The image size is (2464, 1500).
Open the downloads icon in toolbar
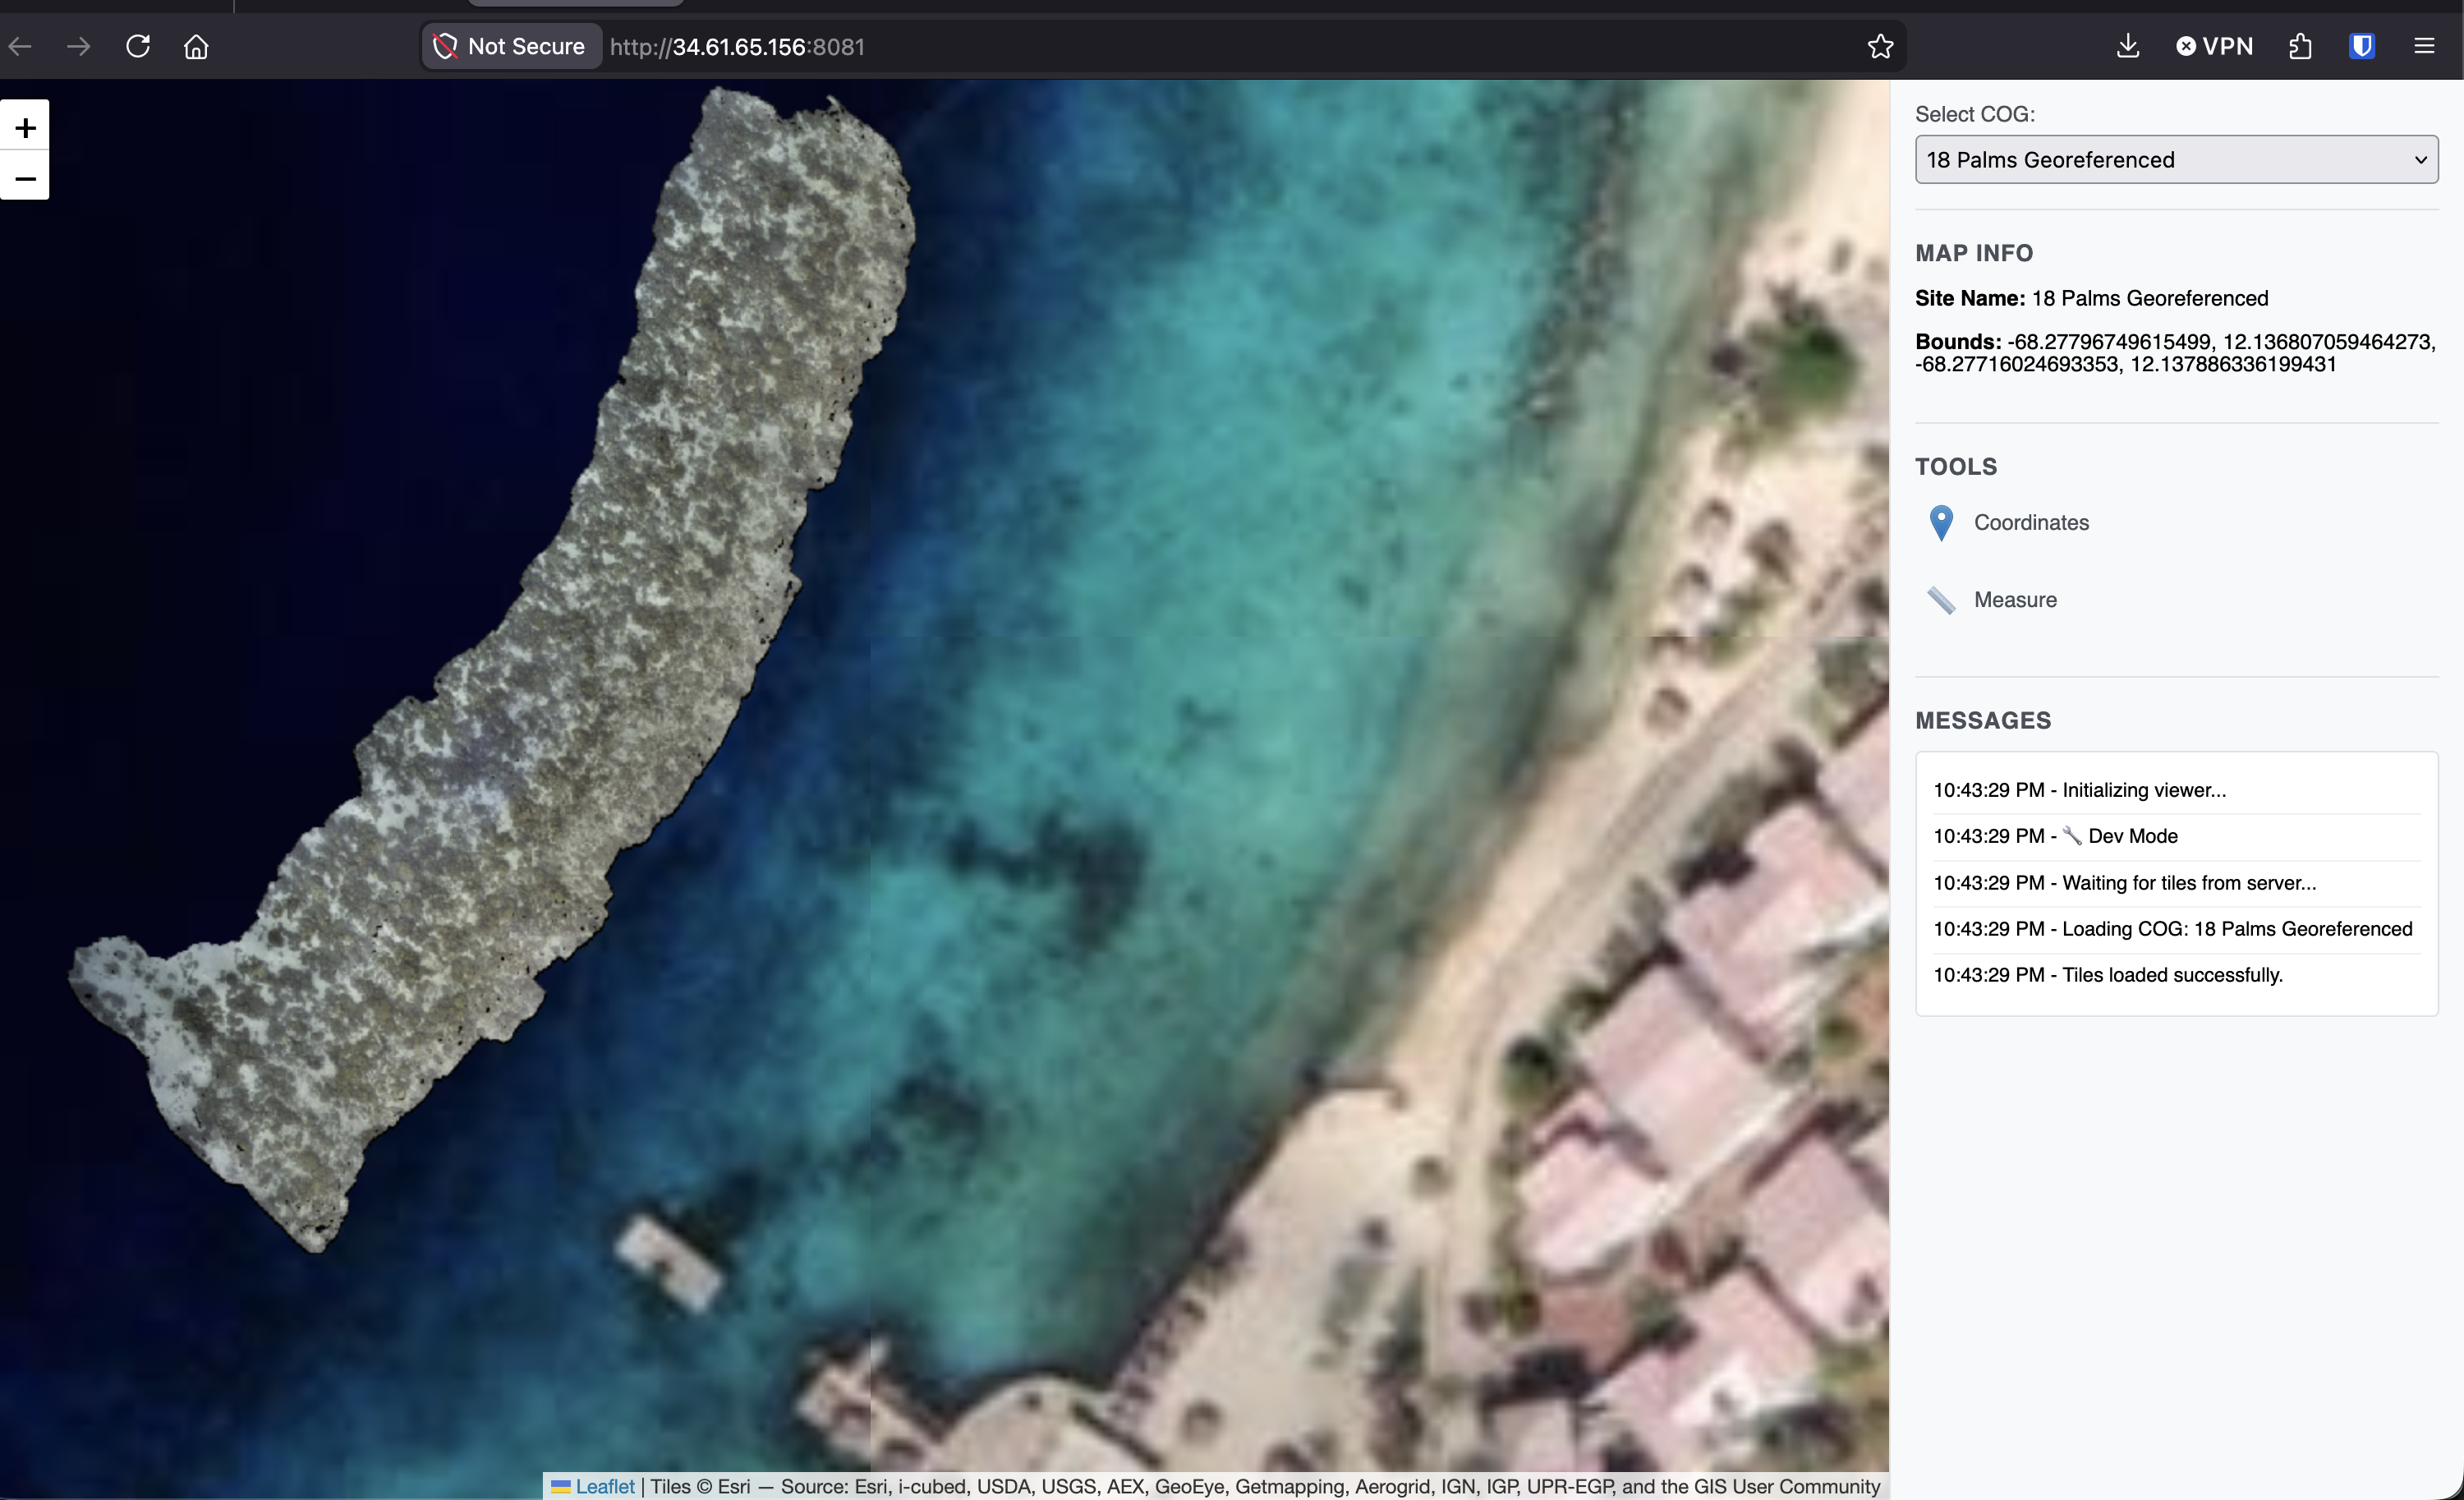coord(2128,46)
